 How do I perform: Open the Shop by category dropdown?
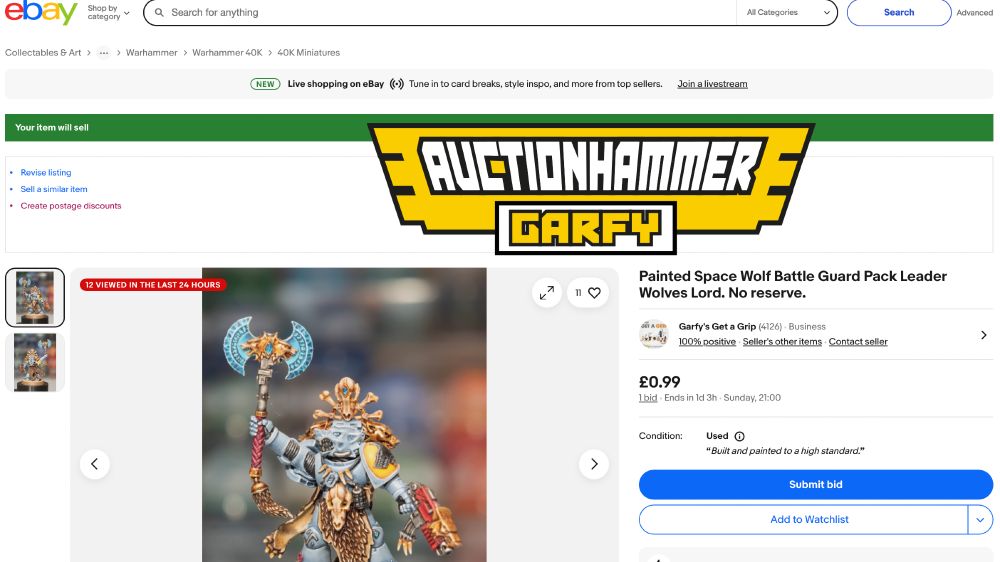pyautogui.click(x=108, y=12)
